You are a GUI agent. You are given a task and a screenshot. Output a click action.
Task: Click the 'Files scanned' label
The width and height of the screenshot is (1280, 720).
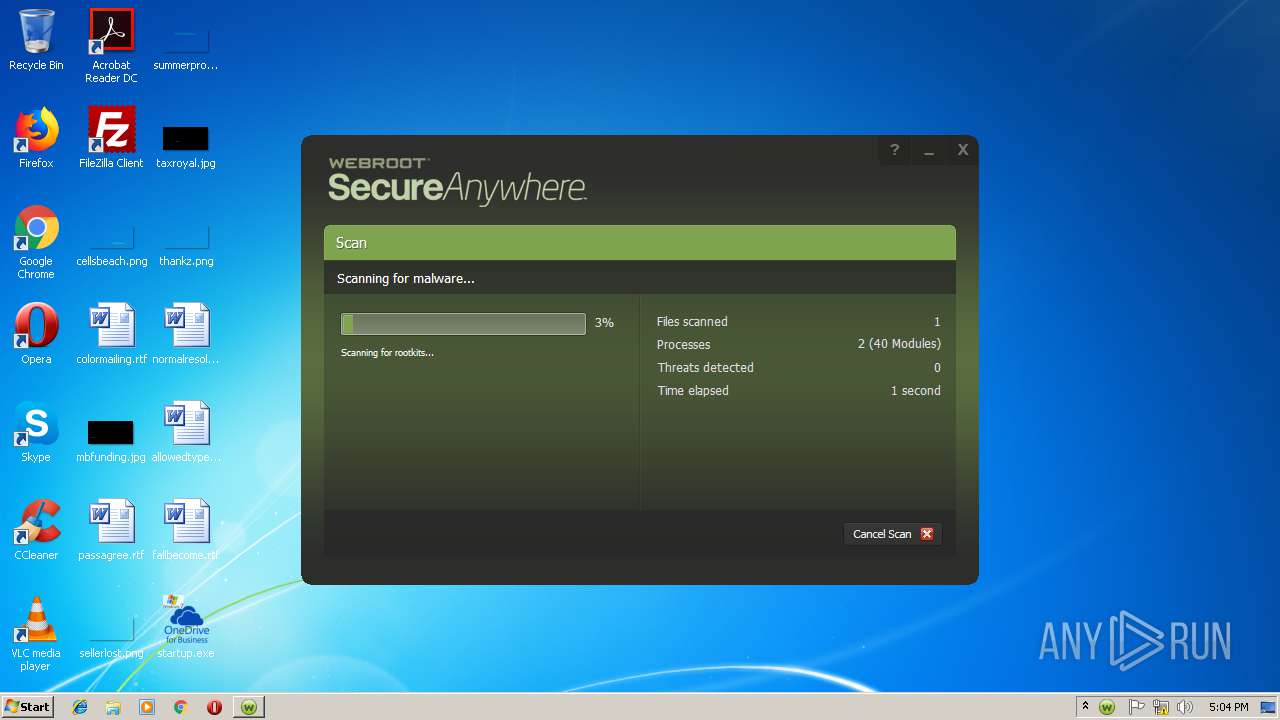click(692, 322)
